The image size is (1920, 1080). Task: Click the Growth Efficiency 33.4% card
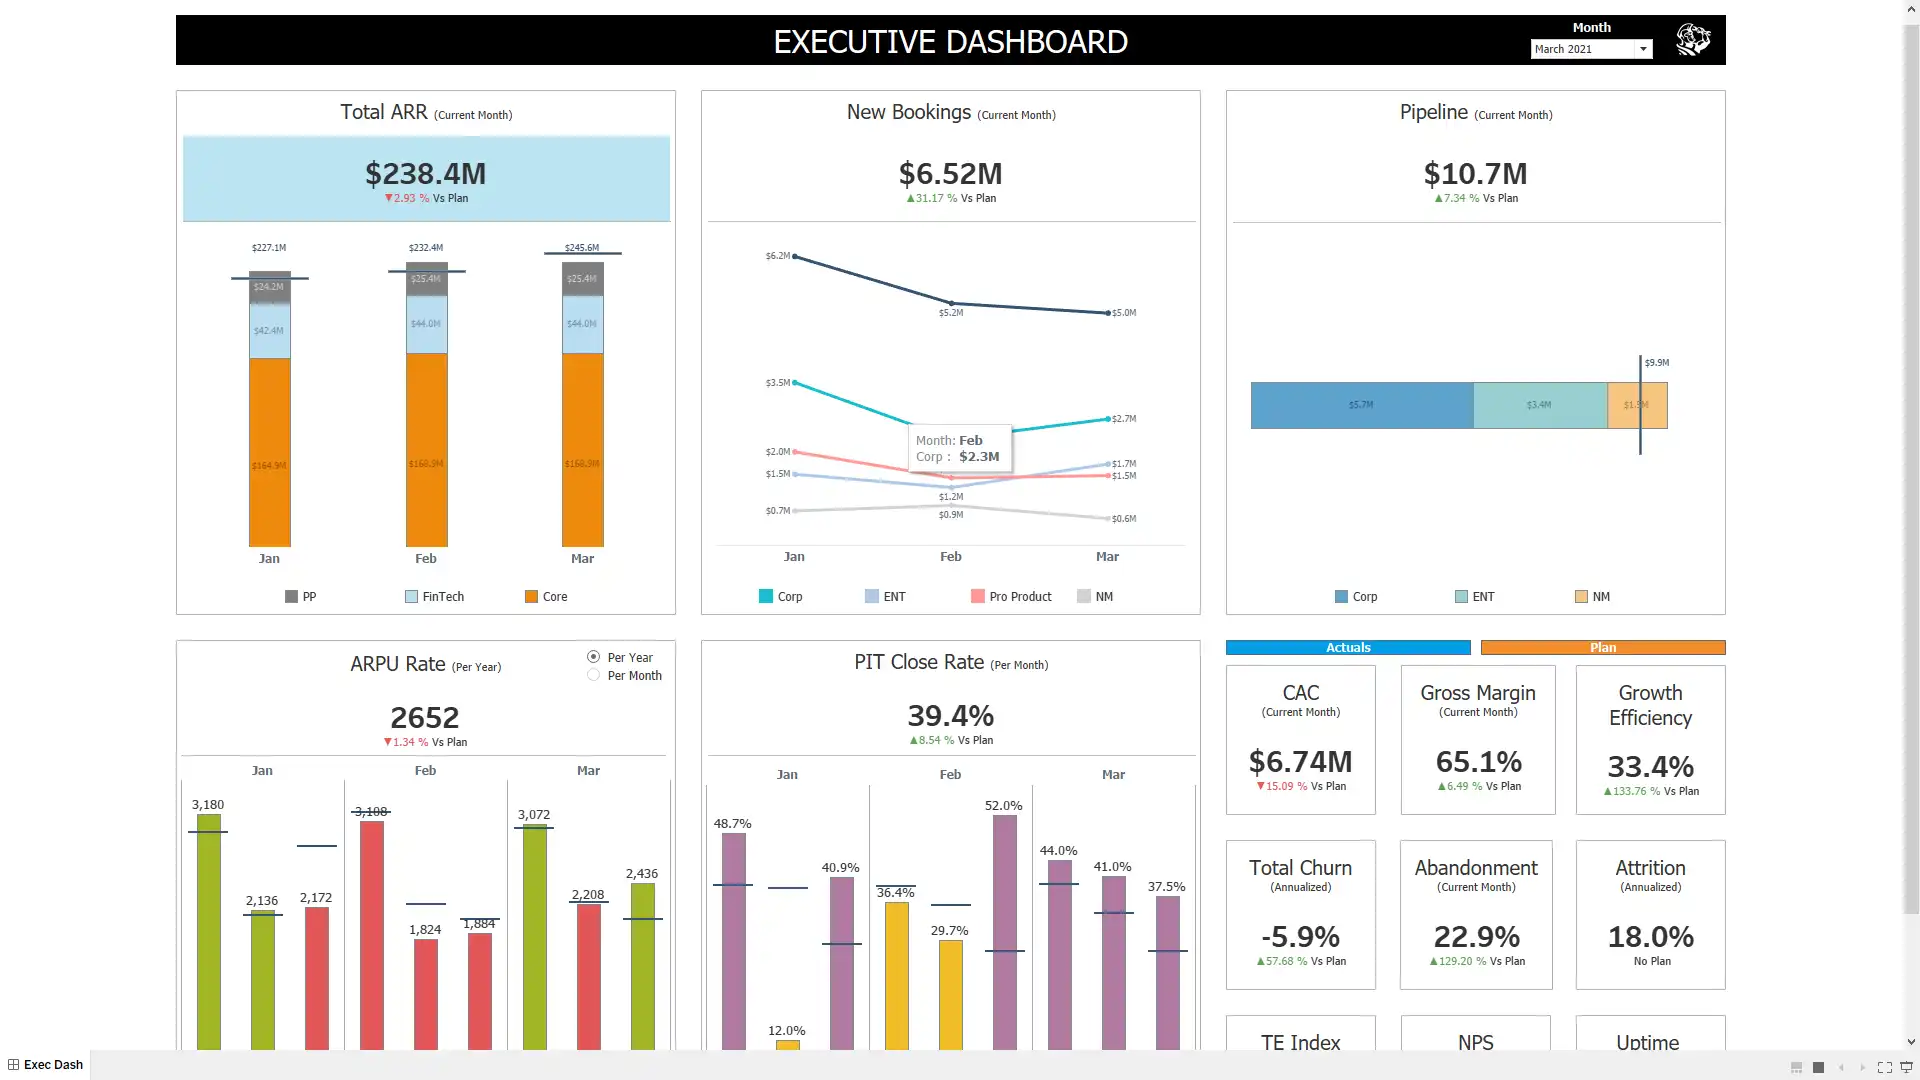1650,740
